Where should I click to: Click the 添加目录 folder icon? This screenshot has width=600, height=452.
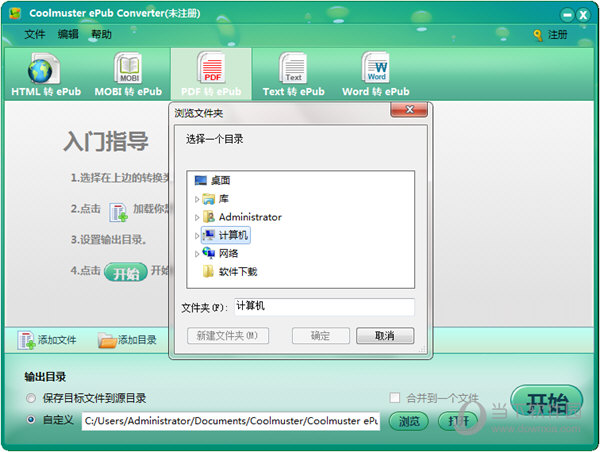(107, 340)
